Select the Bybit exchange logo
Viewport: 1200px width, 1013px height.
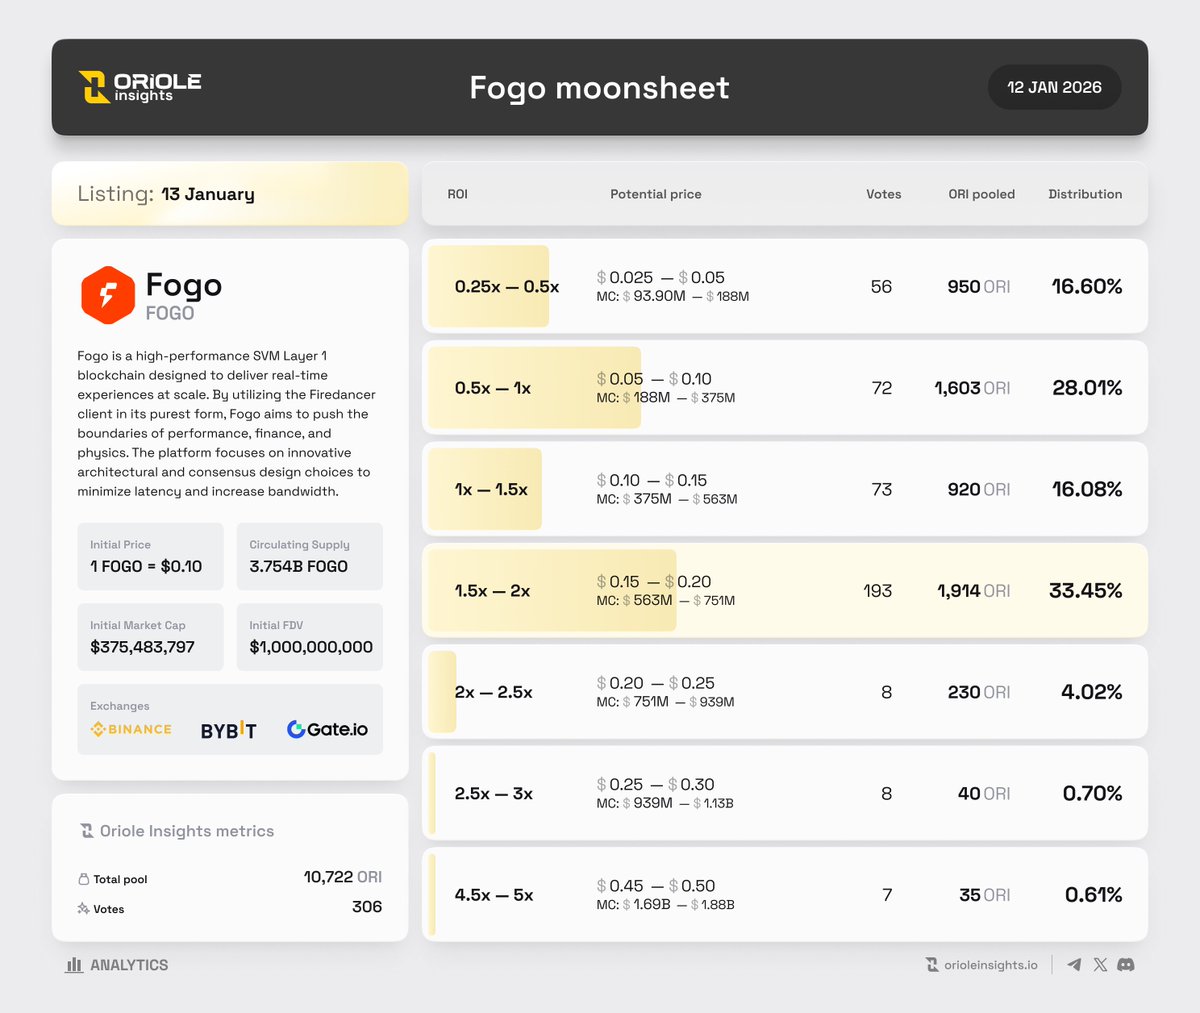tap(228, 730)
